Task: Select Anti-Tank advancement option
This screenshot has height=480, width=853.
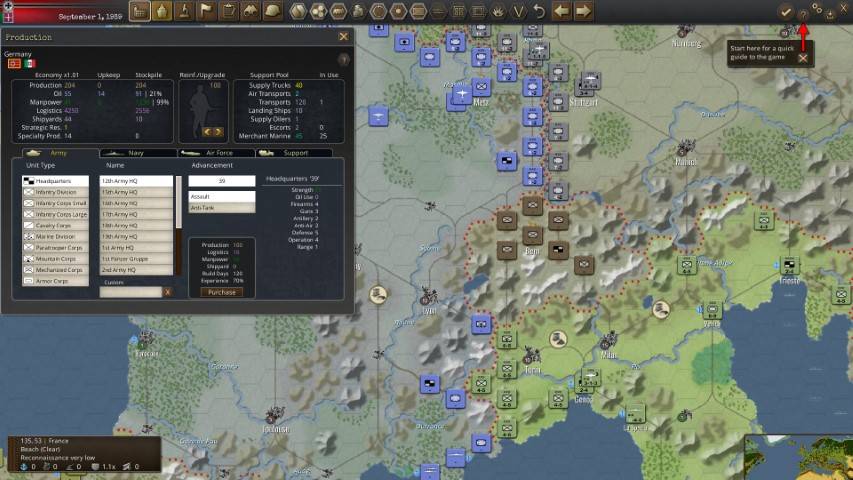Action: pyautogui.click(x=221, y=208)
